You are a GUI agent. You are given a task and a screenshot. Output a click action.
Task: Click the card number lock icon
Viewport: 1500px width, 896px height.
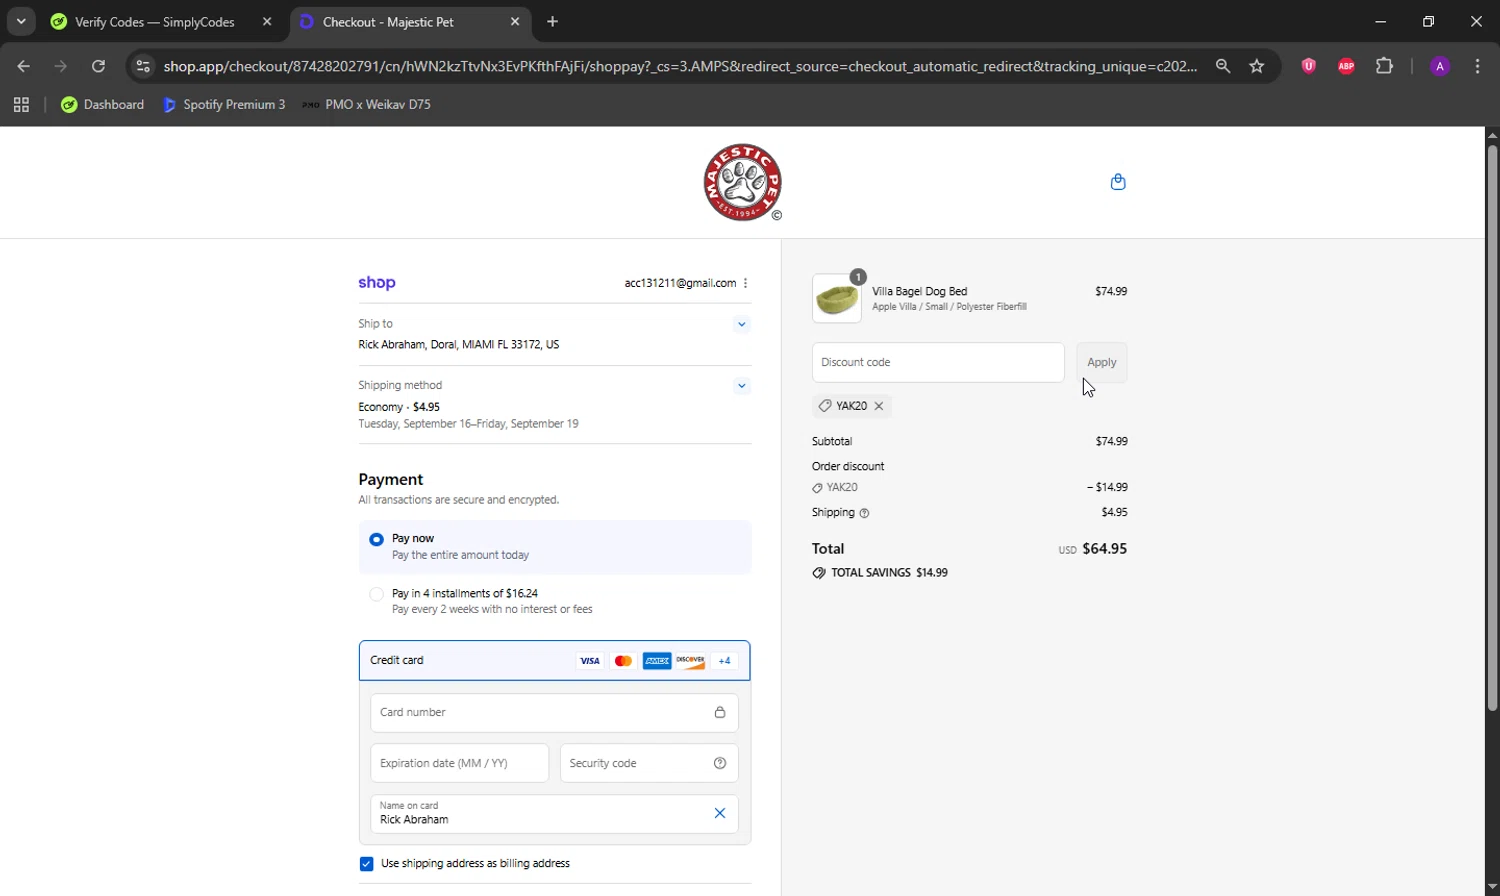click(720, 712)
